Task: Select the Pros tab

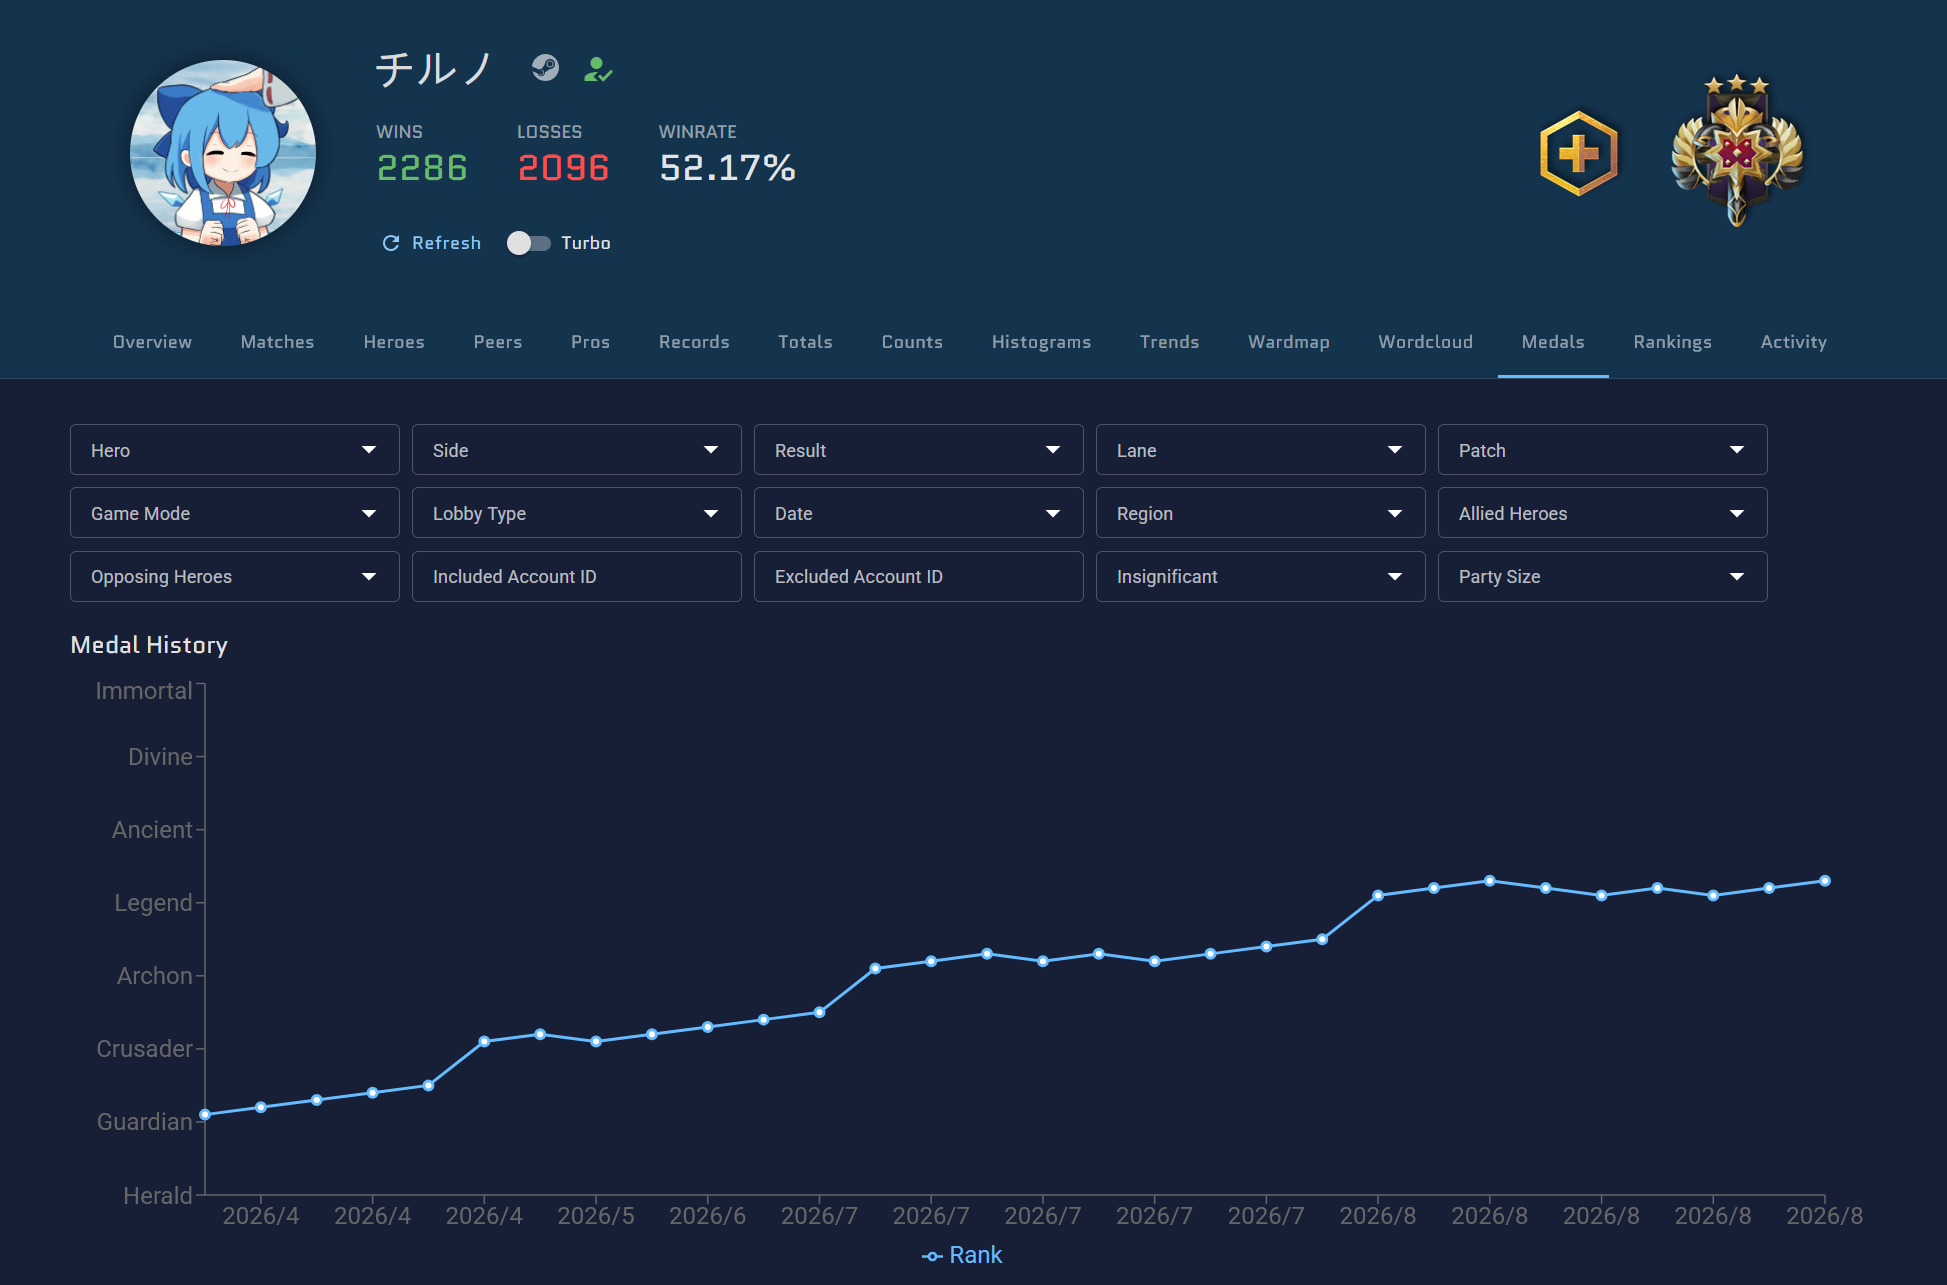Action: (x=590, y=342)
